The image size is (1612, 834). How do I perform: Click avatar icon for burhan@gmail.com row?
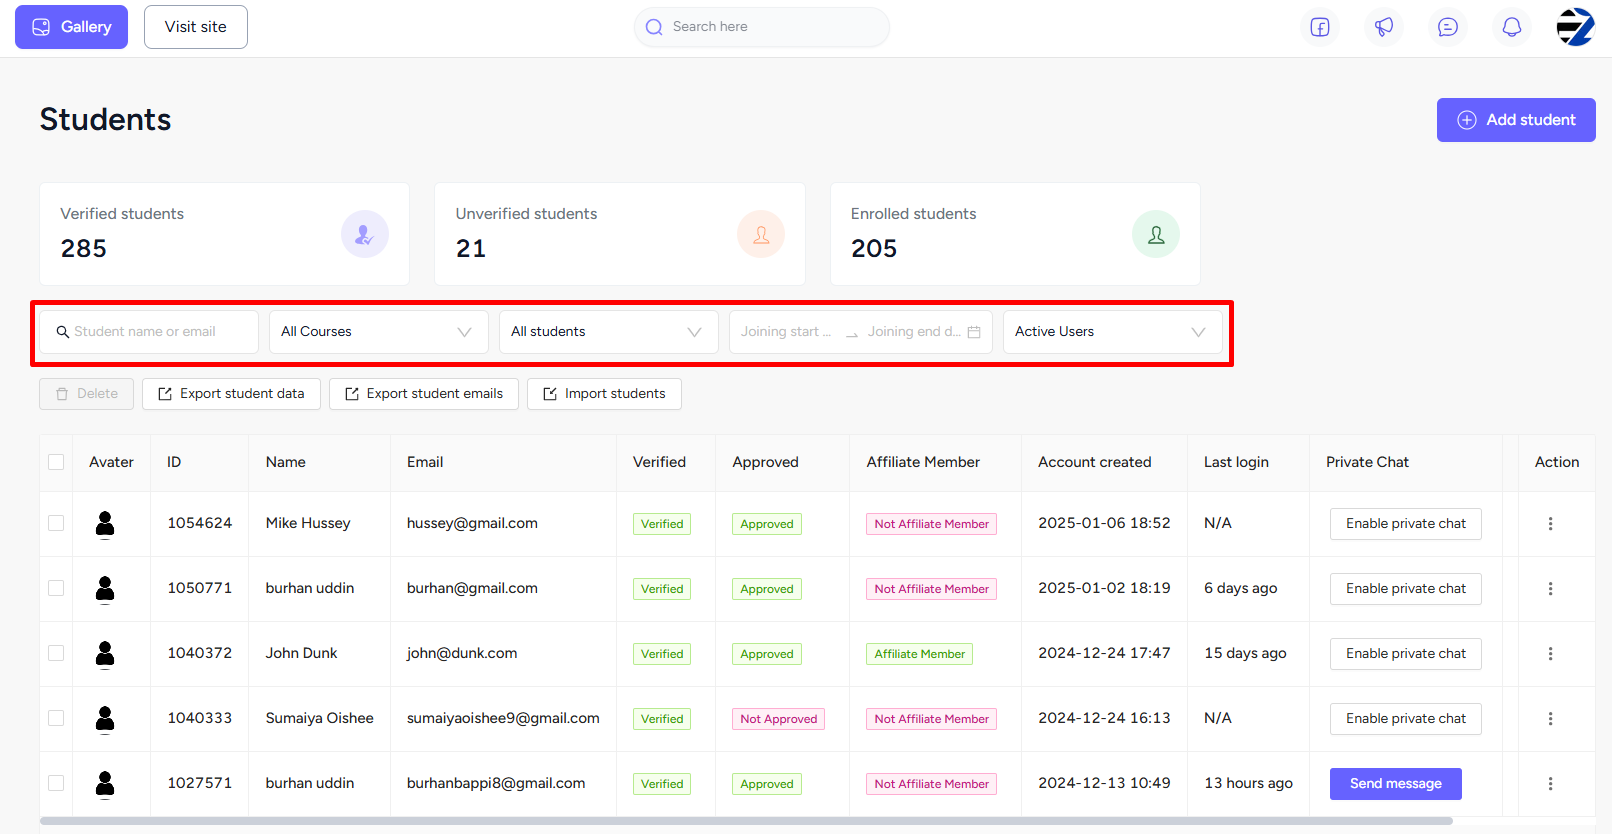click(x=105, y=589)
